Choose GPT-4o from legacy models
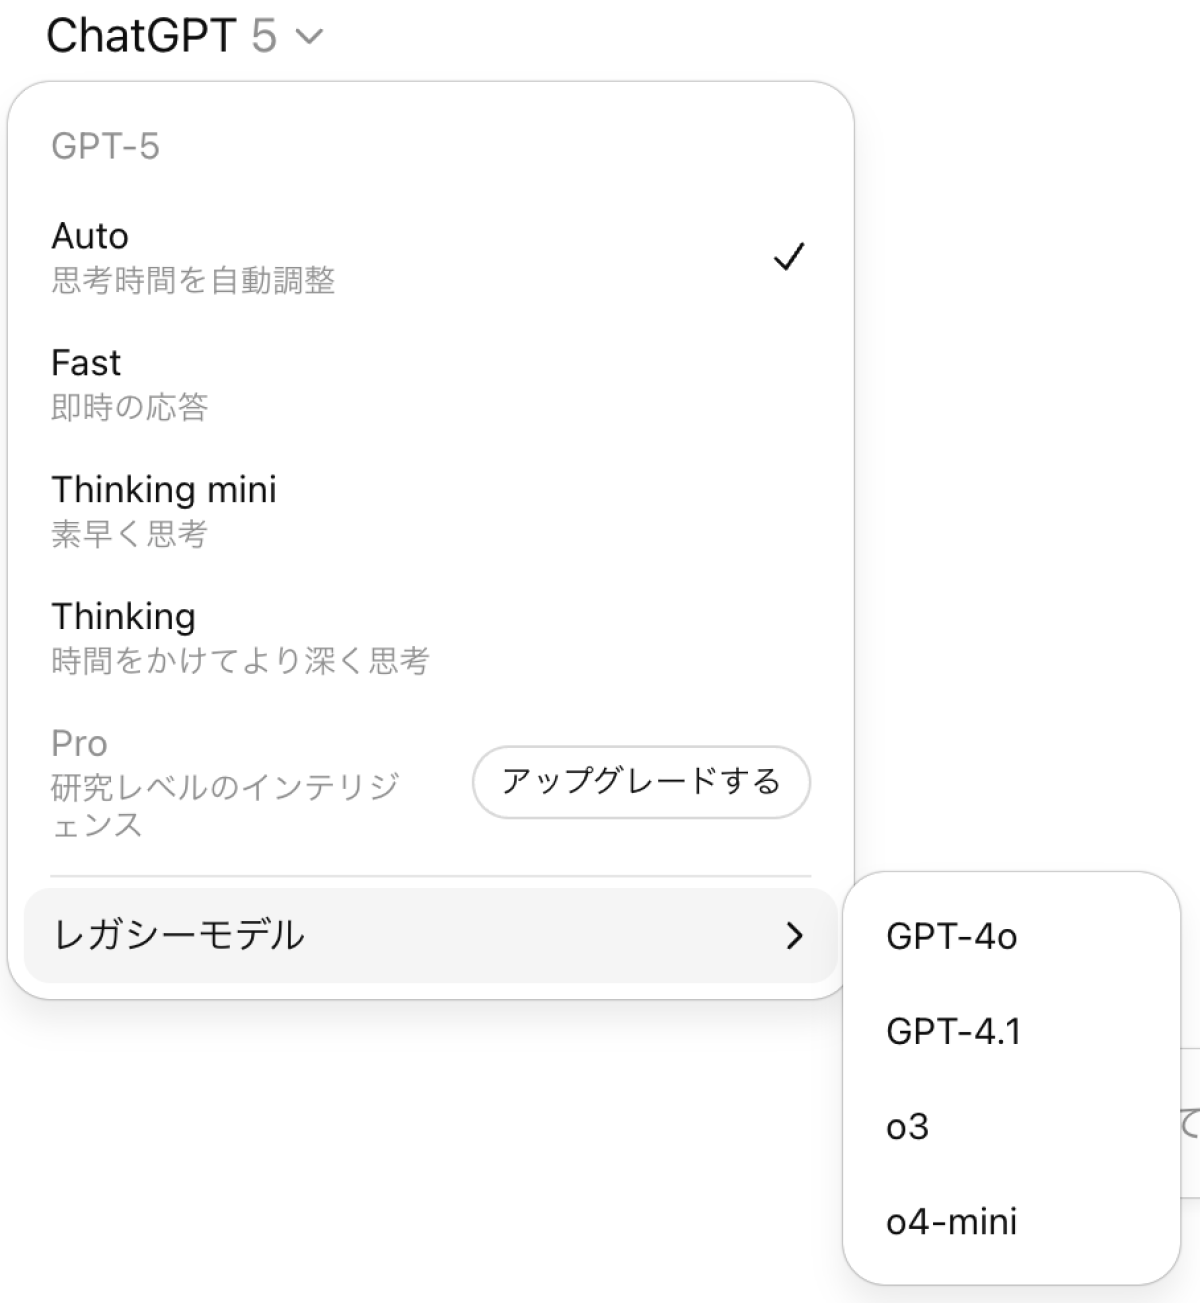Screen dimensions: 1200x1303 [951, 937]
